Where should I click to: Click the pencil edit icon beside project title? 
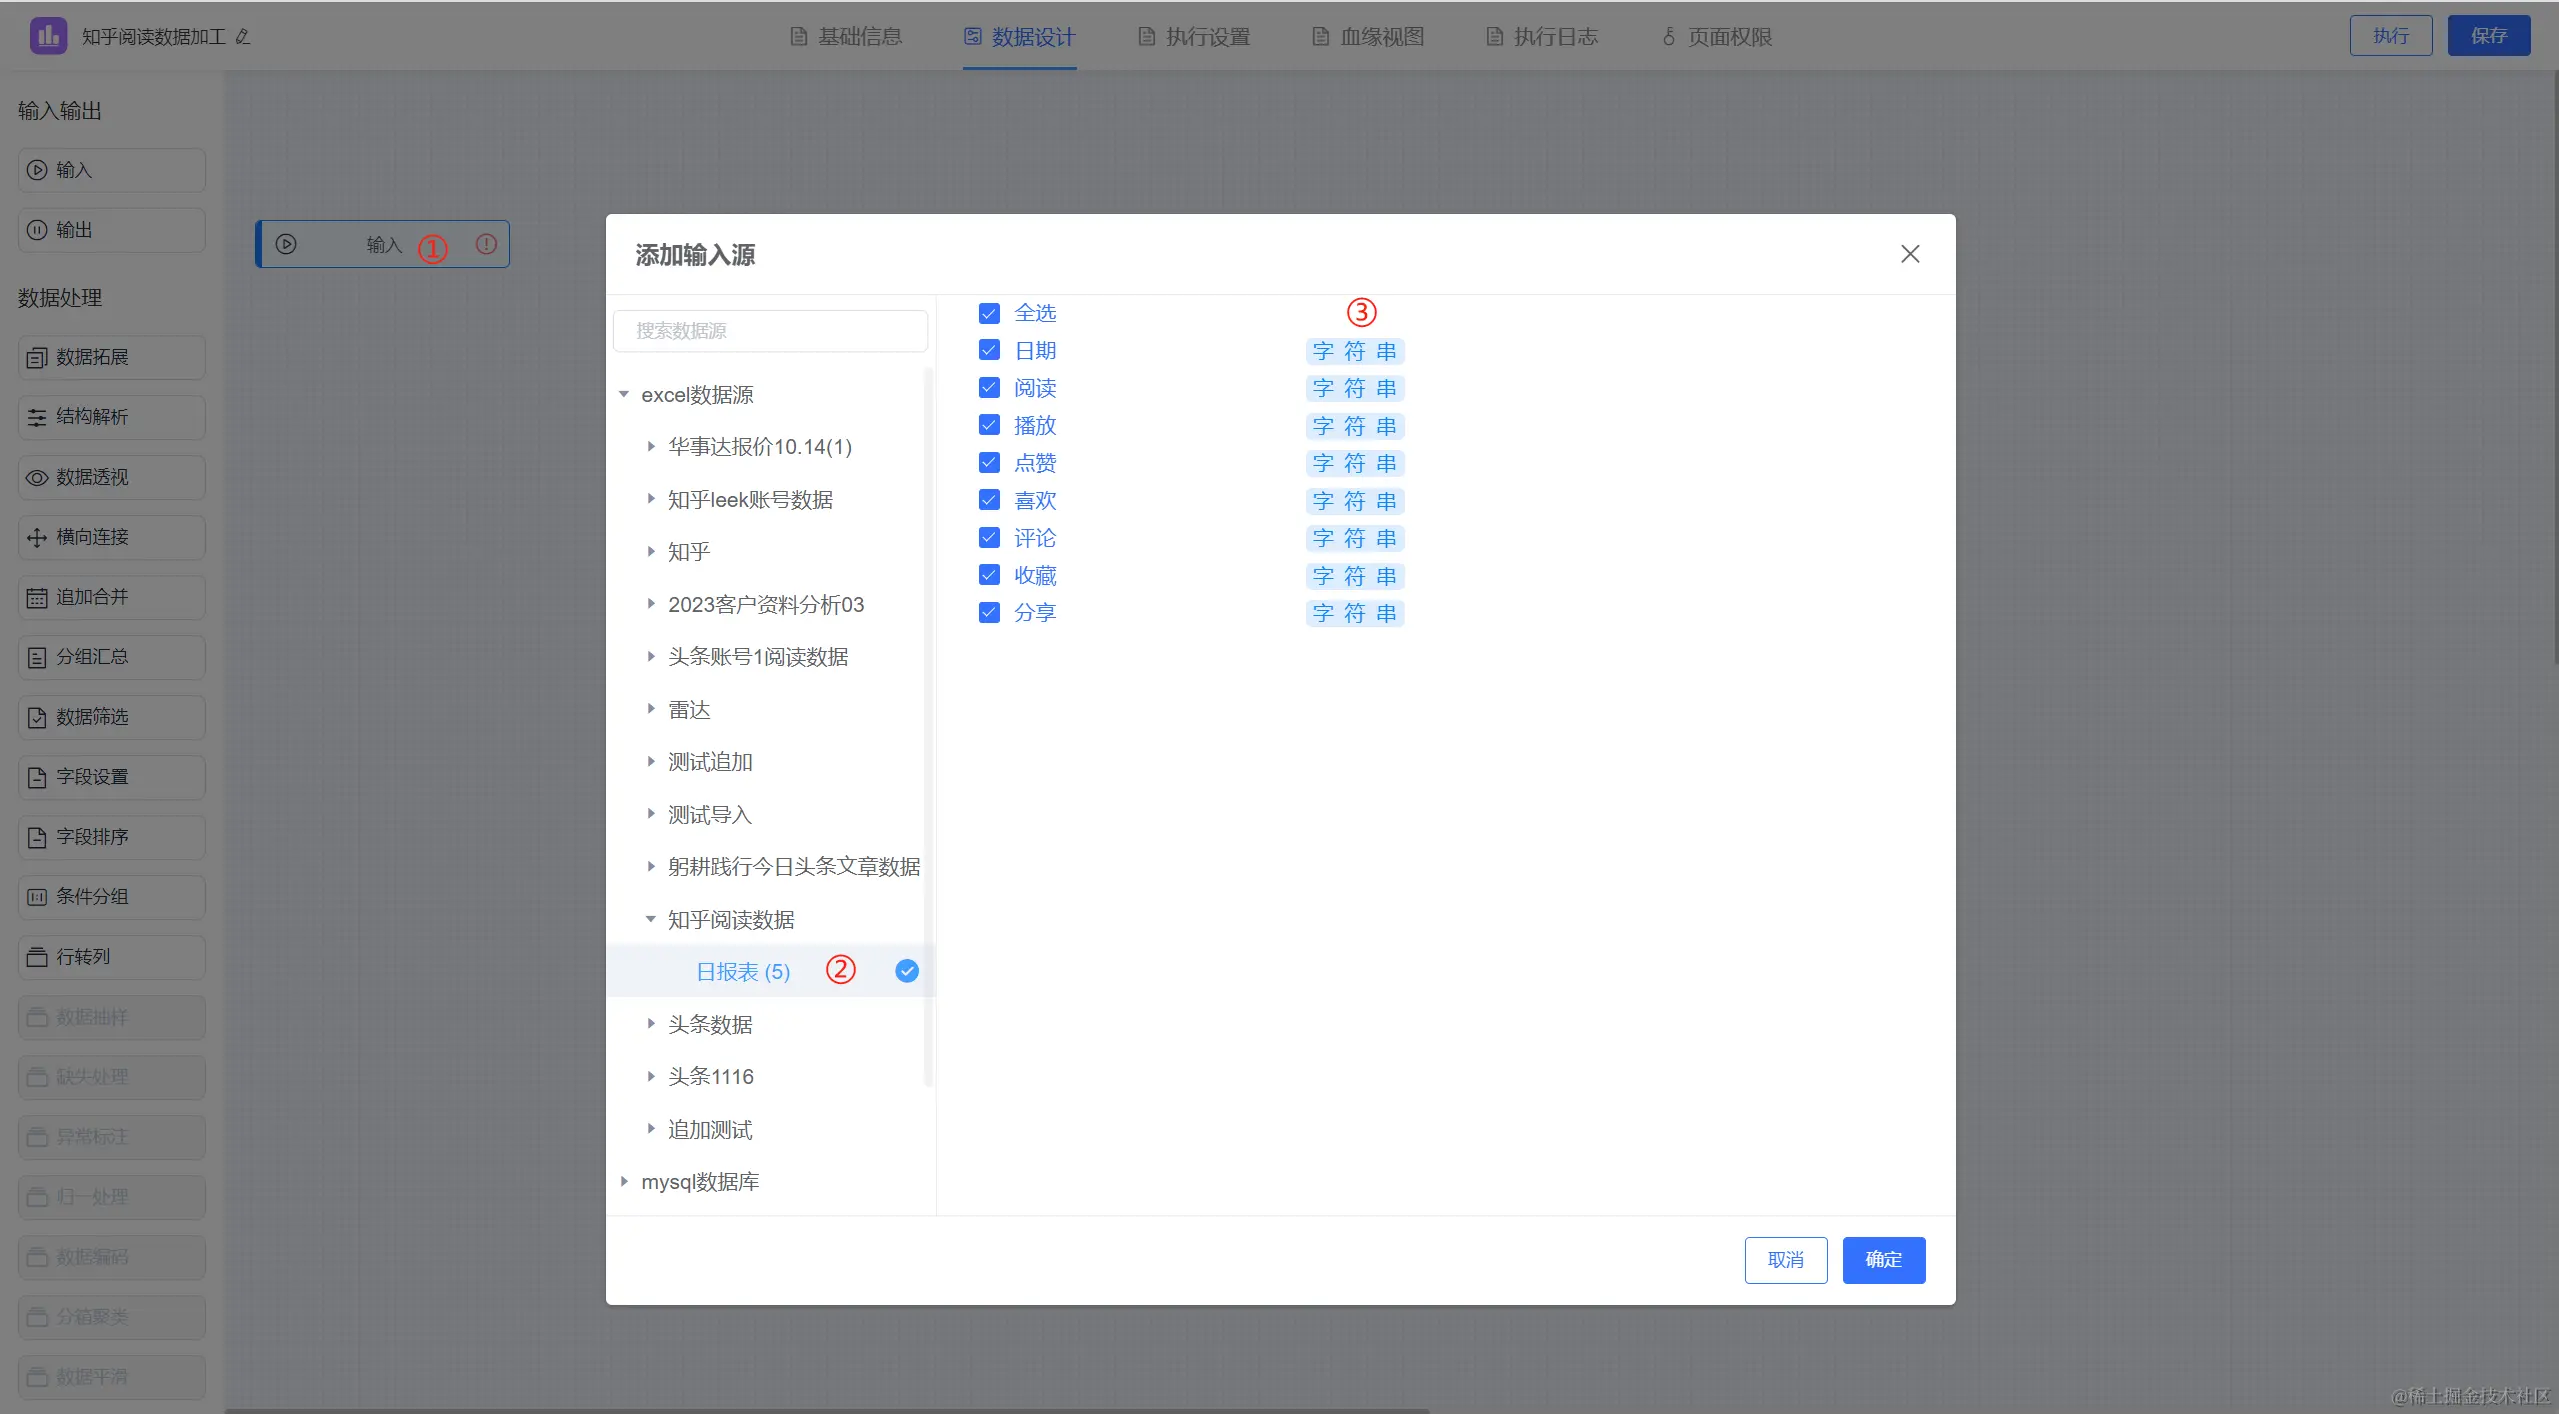point(243,37)
